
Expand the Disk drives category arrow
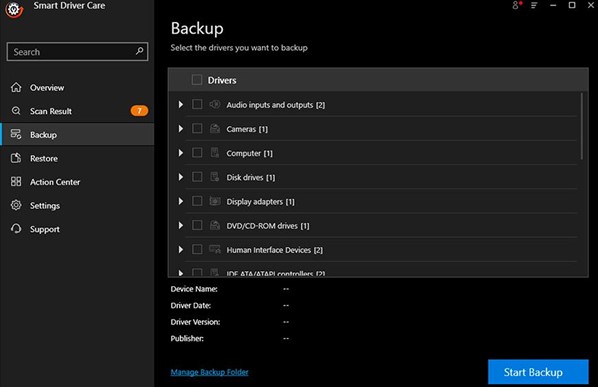click(181, 177)
